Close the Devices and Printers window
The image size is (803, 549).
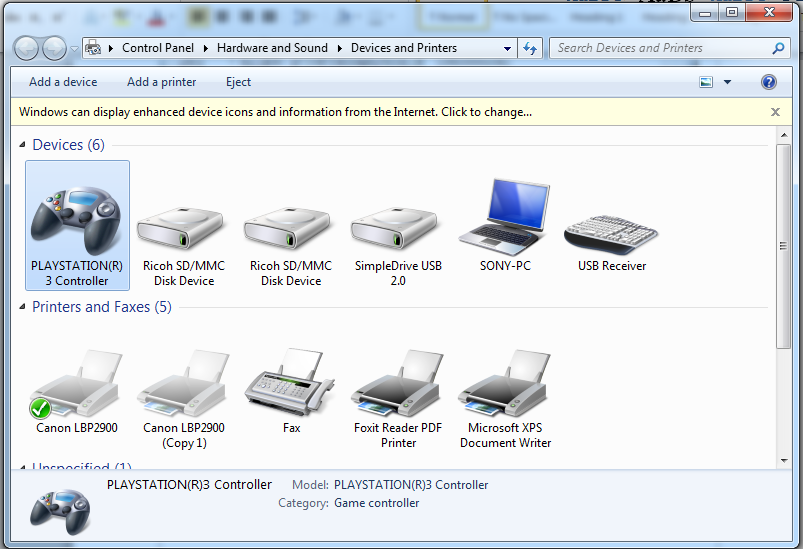pos(769,12)
